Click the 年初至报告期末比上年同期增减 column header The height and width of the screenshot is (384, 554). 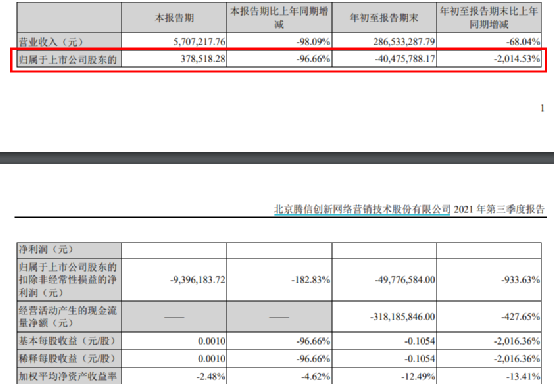[489, 18]
